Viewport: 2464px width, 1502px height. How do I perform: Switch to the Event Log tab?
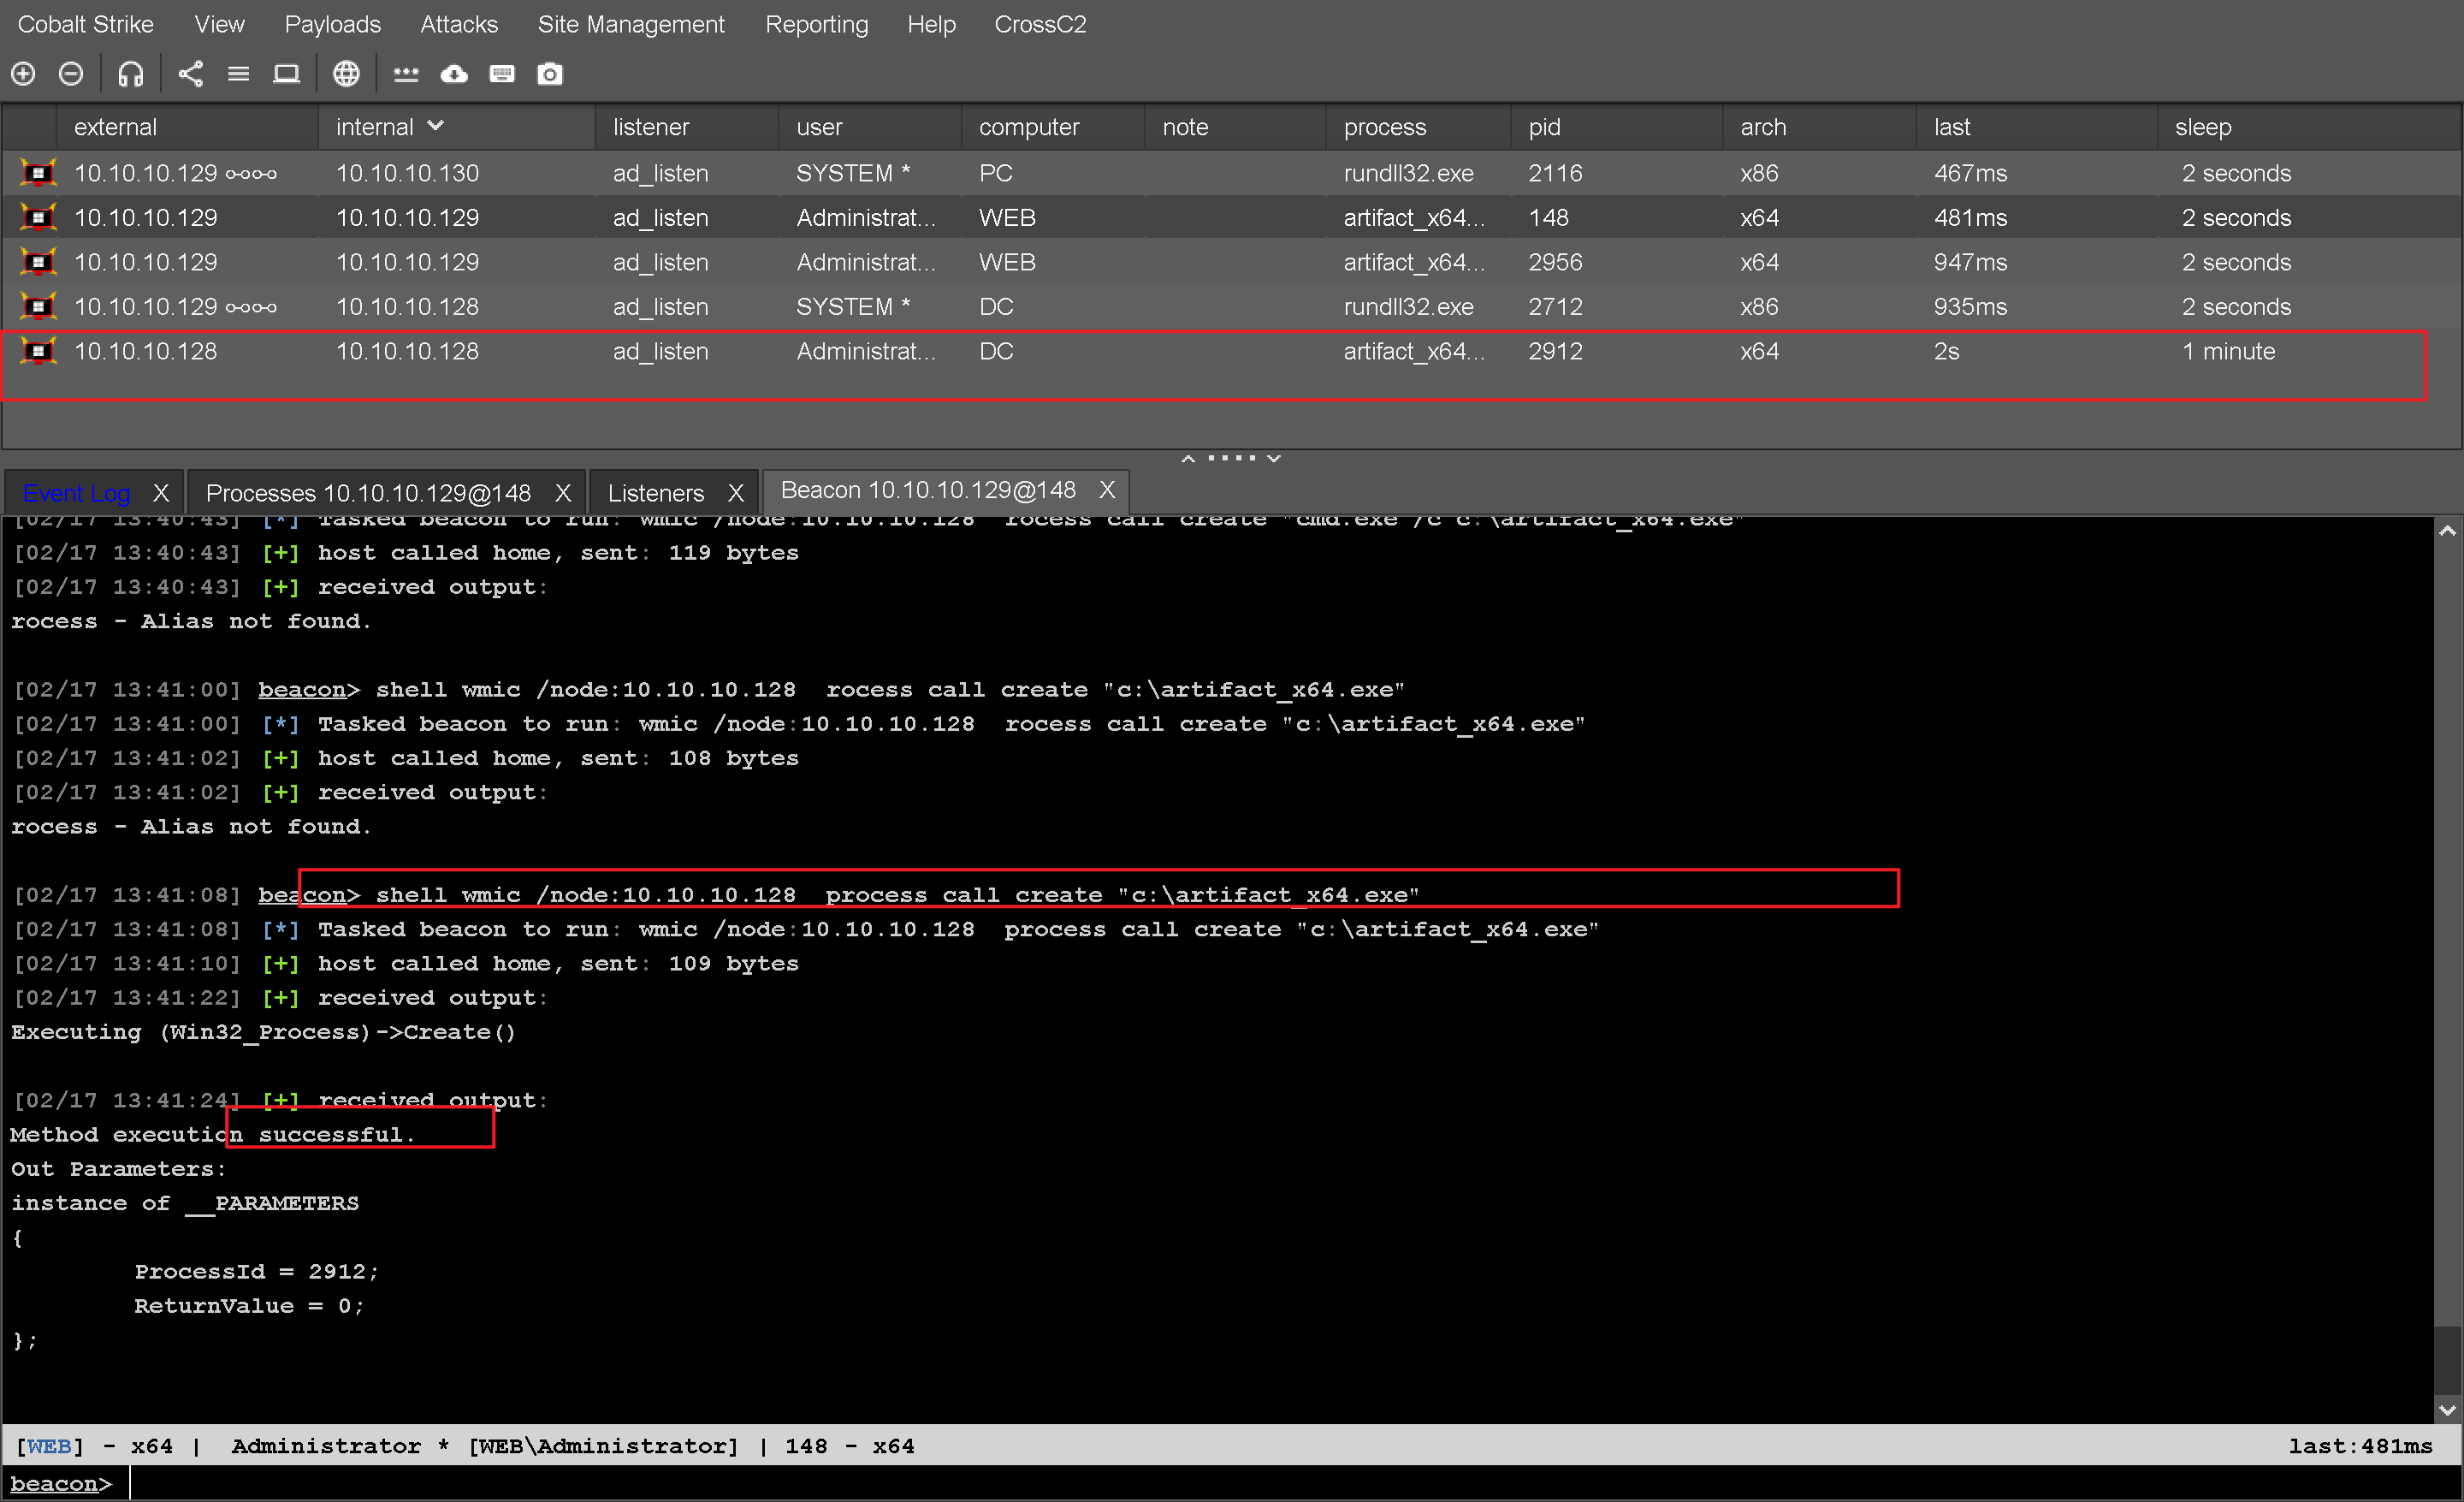77,493
